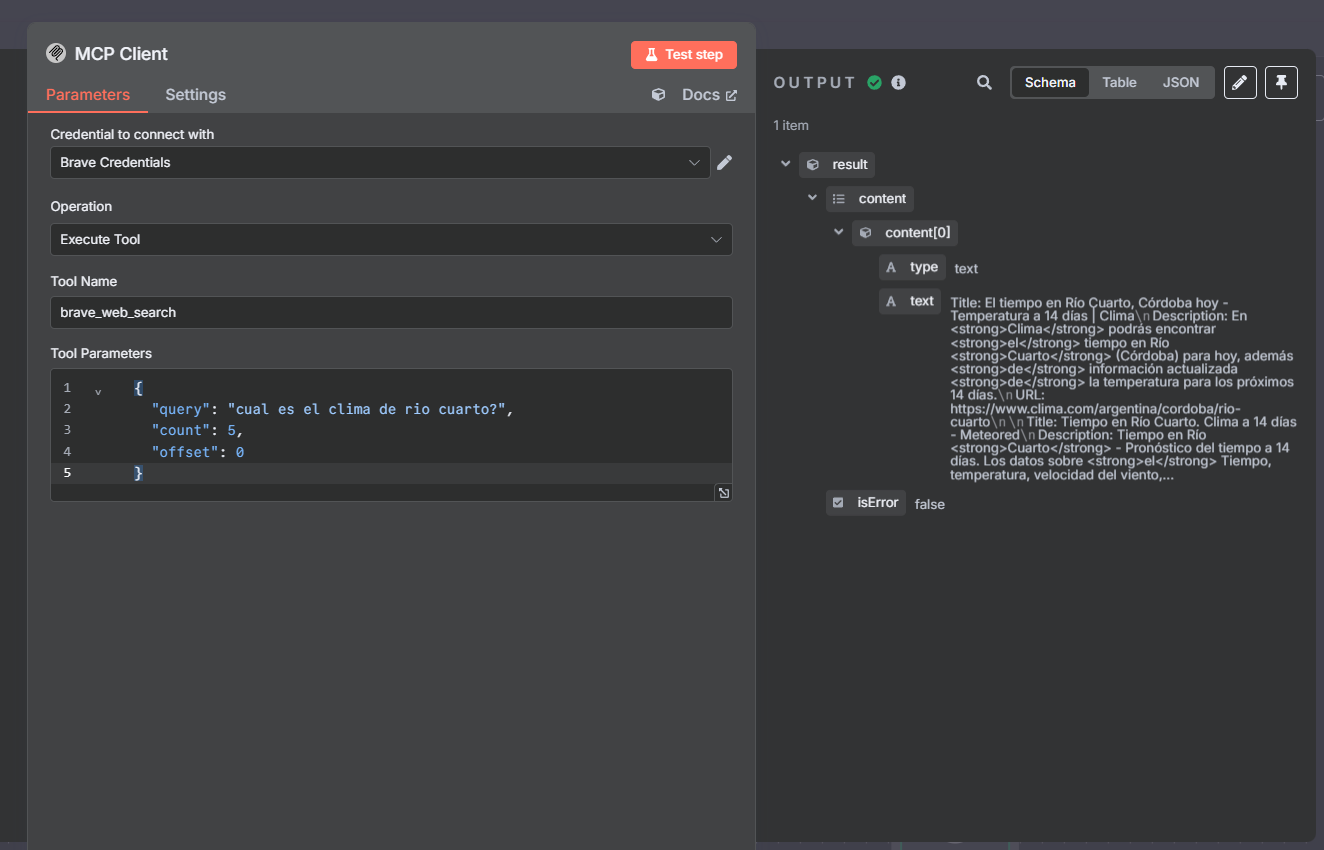Screen dimensions: 1324x850
Task: Open the search icon in Output panel
Action: [x=985, y=83]
